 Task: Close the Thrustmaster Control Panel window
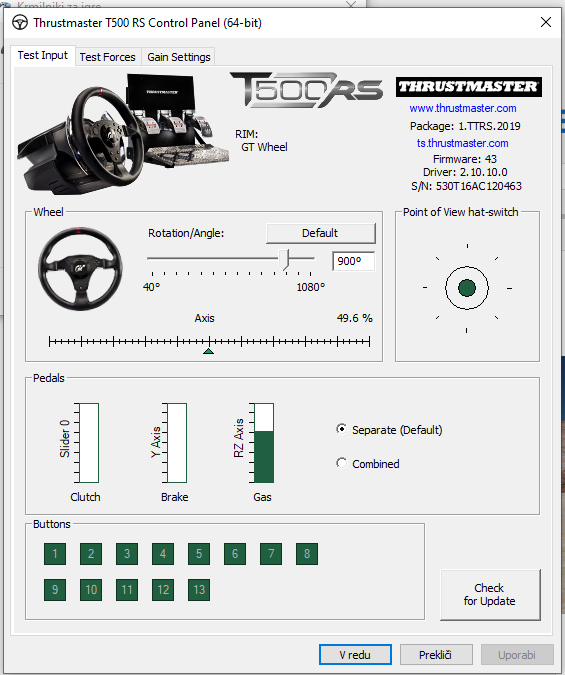(546, 22)
